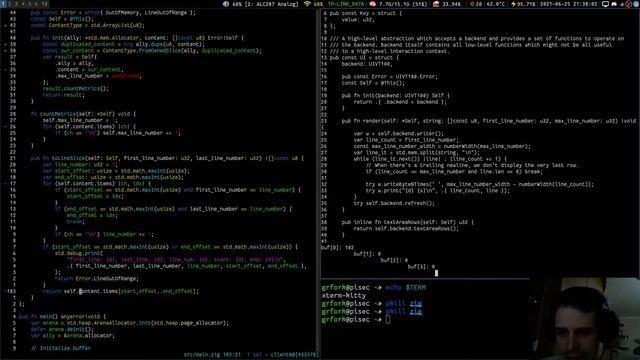Place cursor on 'pub fn init(ally' line
The image size is (640, 360).
click(x=137, y=38)
